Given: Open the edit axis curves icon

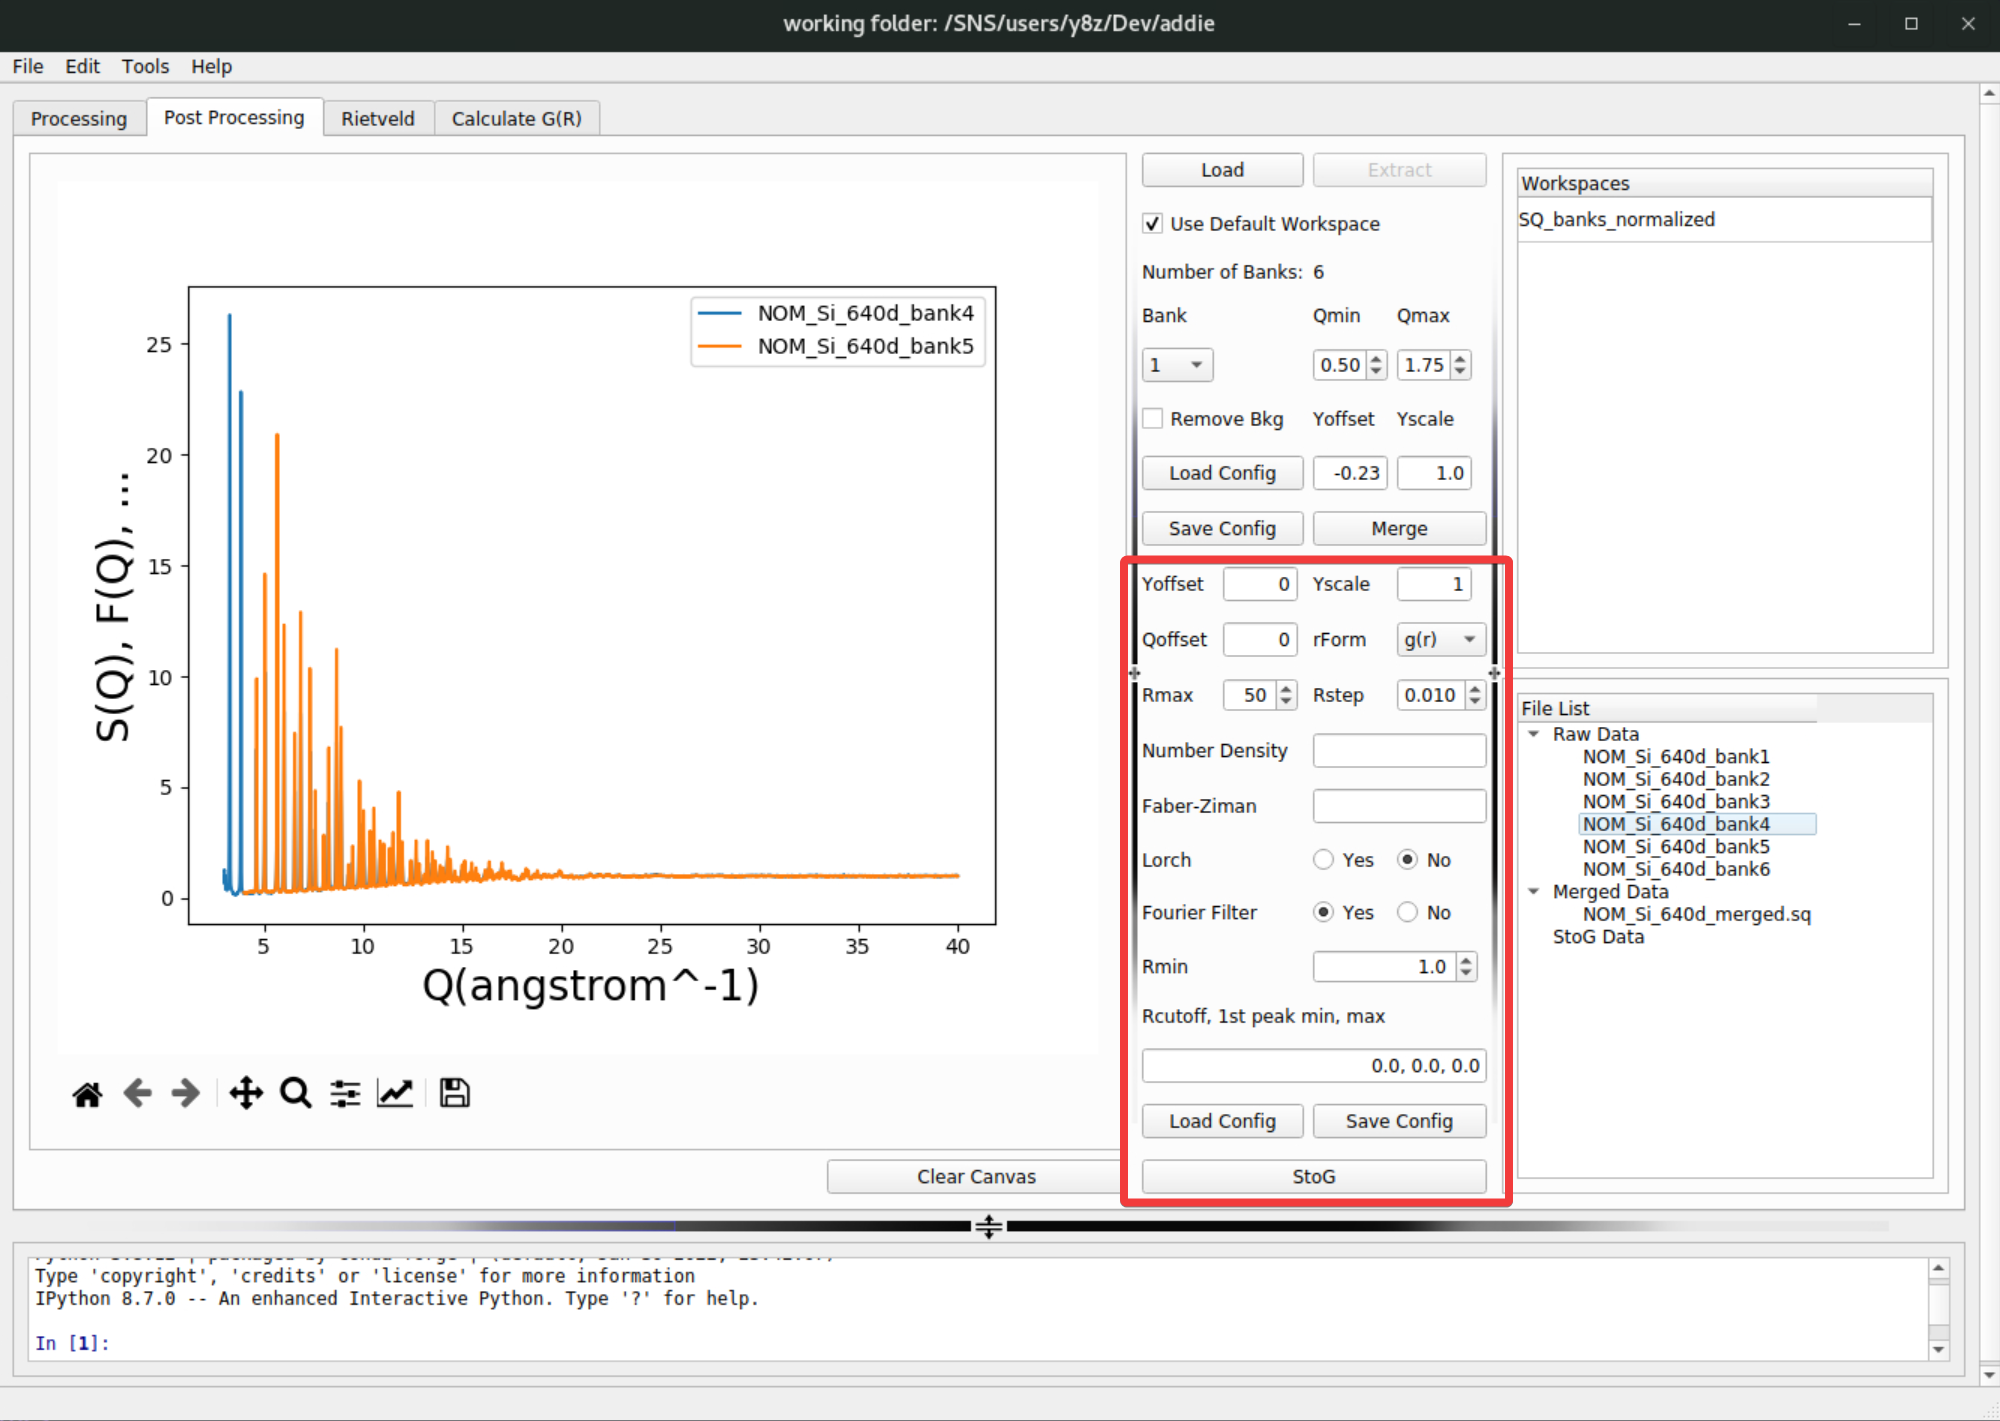Looking at the screenshot, I should (395, 1094).
